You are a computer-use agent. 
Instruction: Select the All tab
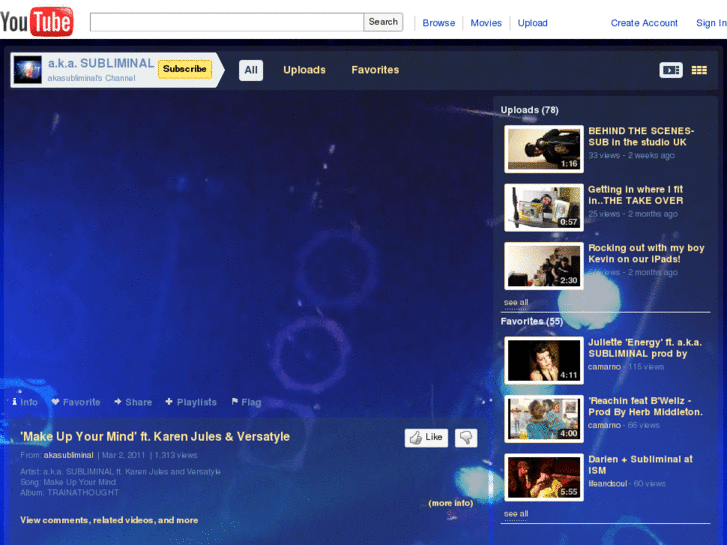251,70
